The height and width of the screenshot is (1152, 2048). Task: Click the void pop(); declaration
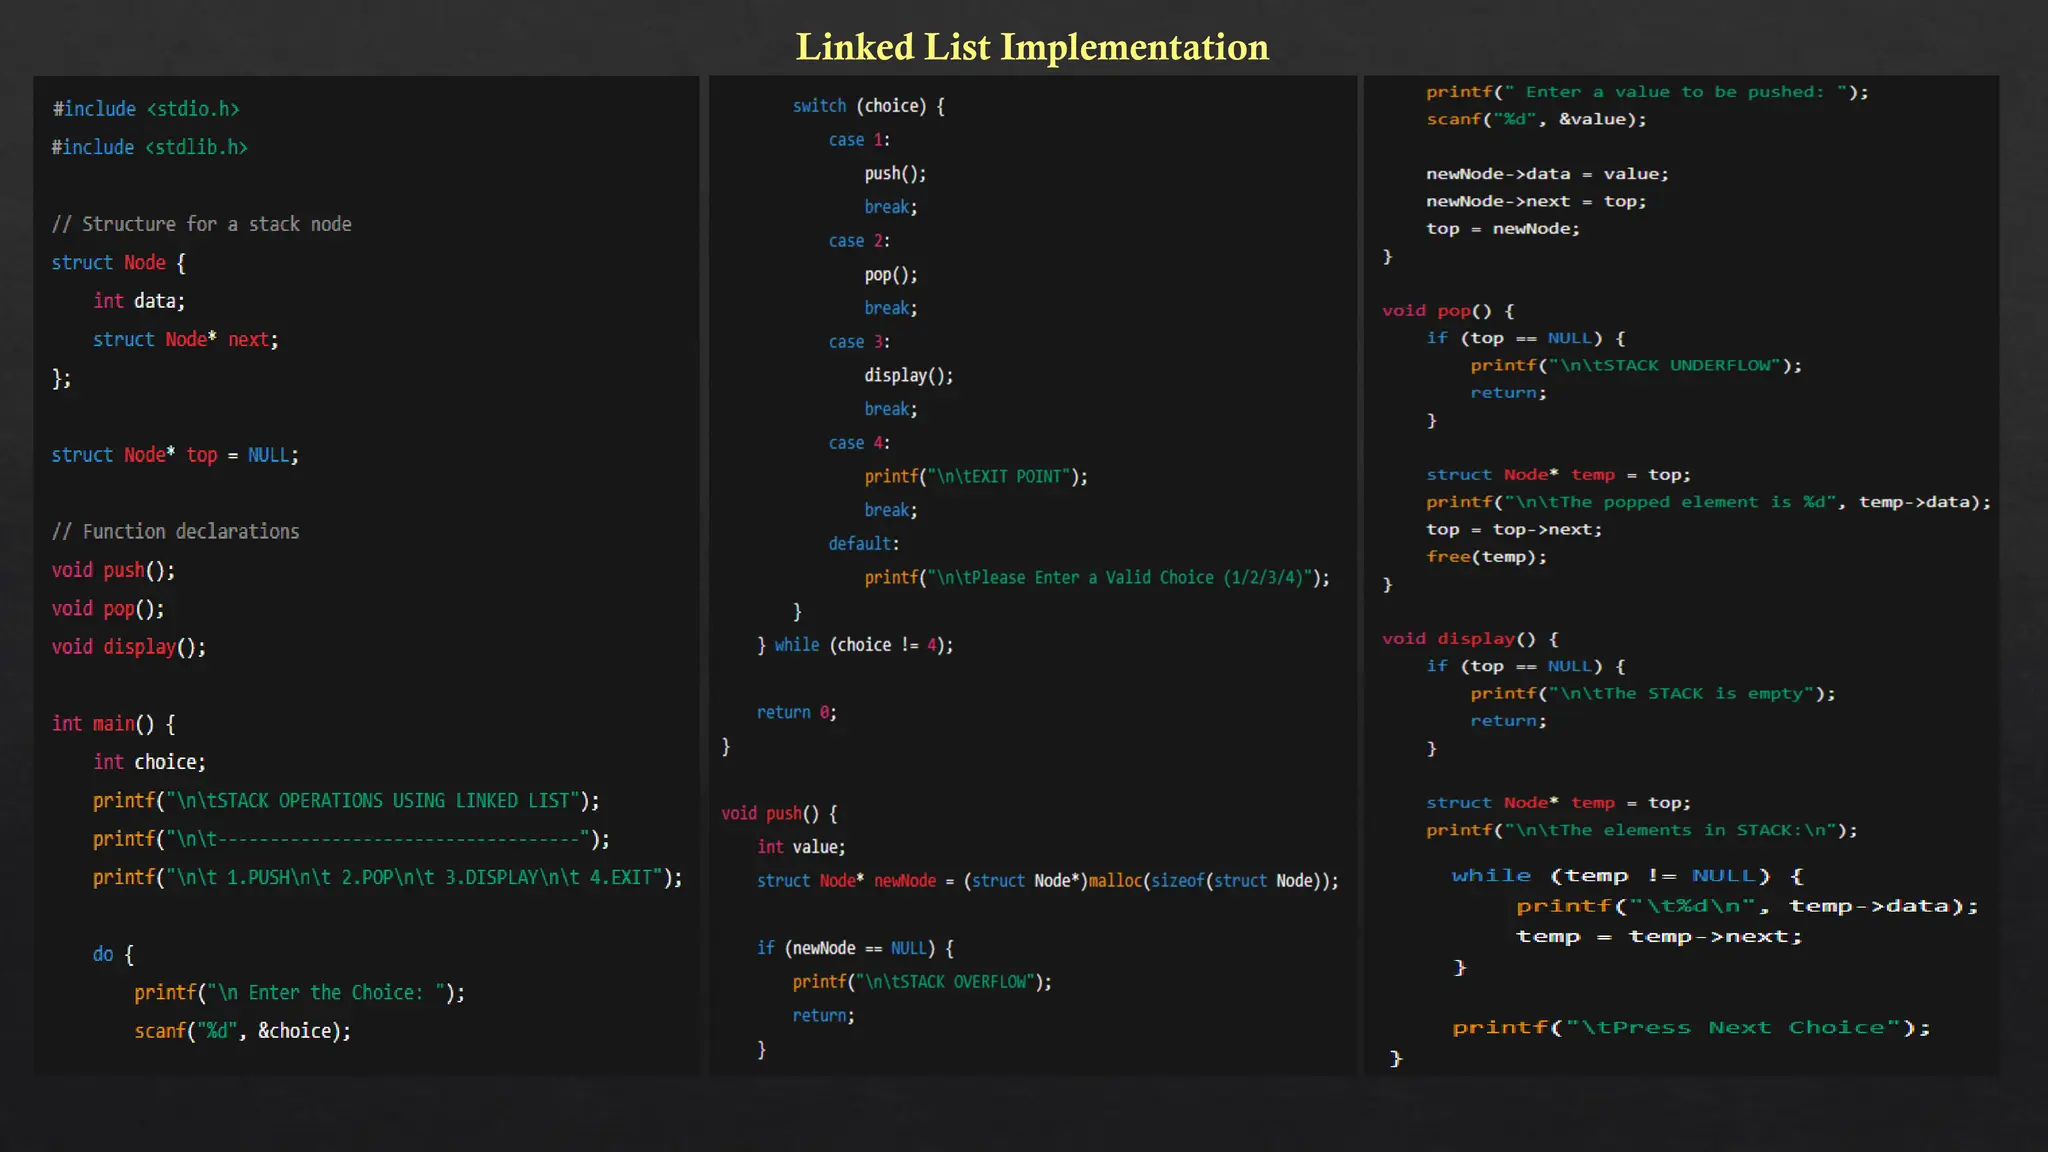click(x=108, y=609)
